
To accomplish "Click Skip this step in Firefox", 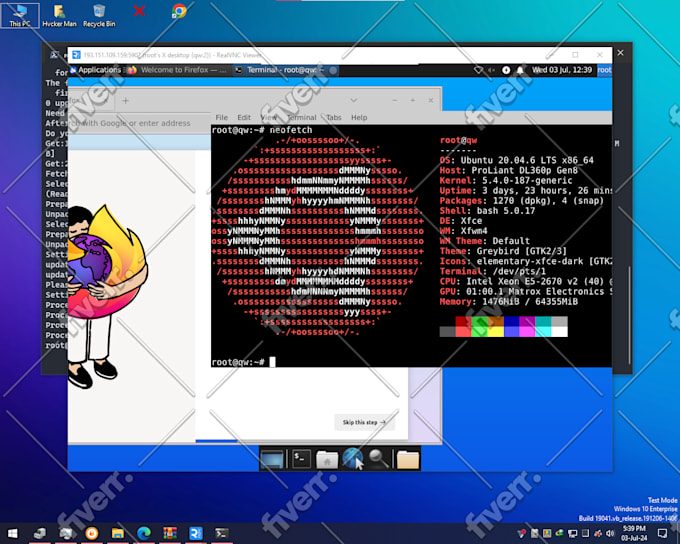I will (x=364, y=422).
